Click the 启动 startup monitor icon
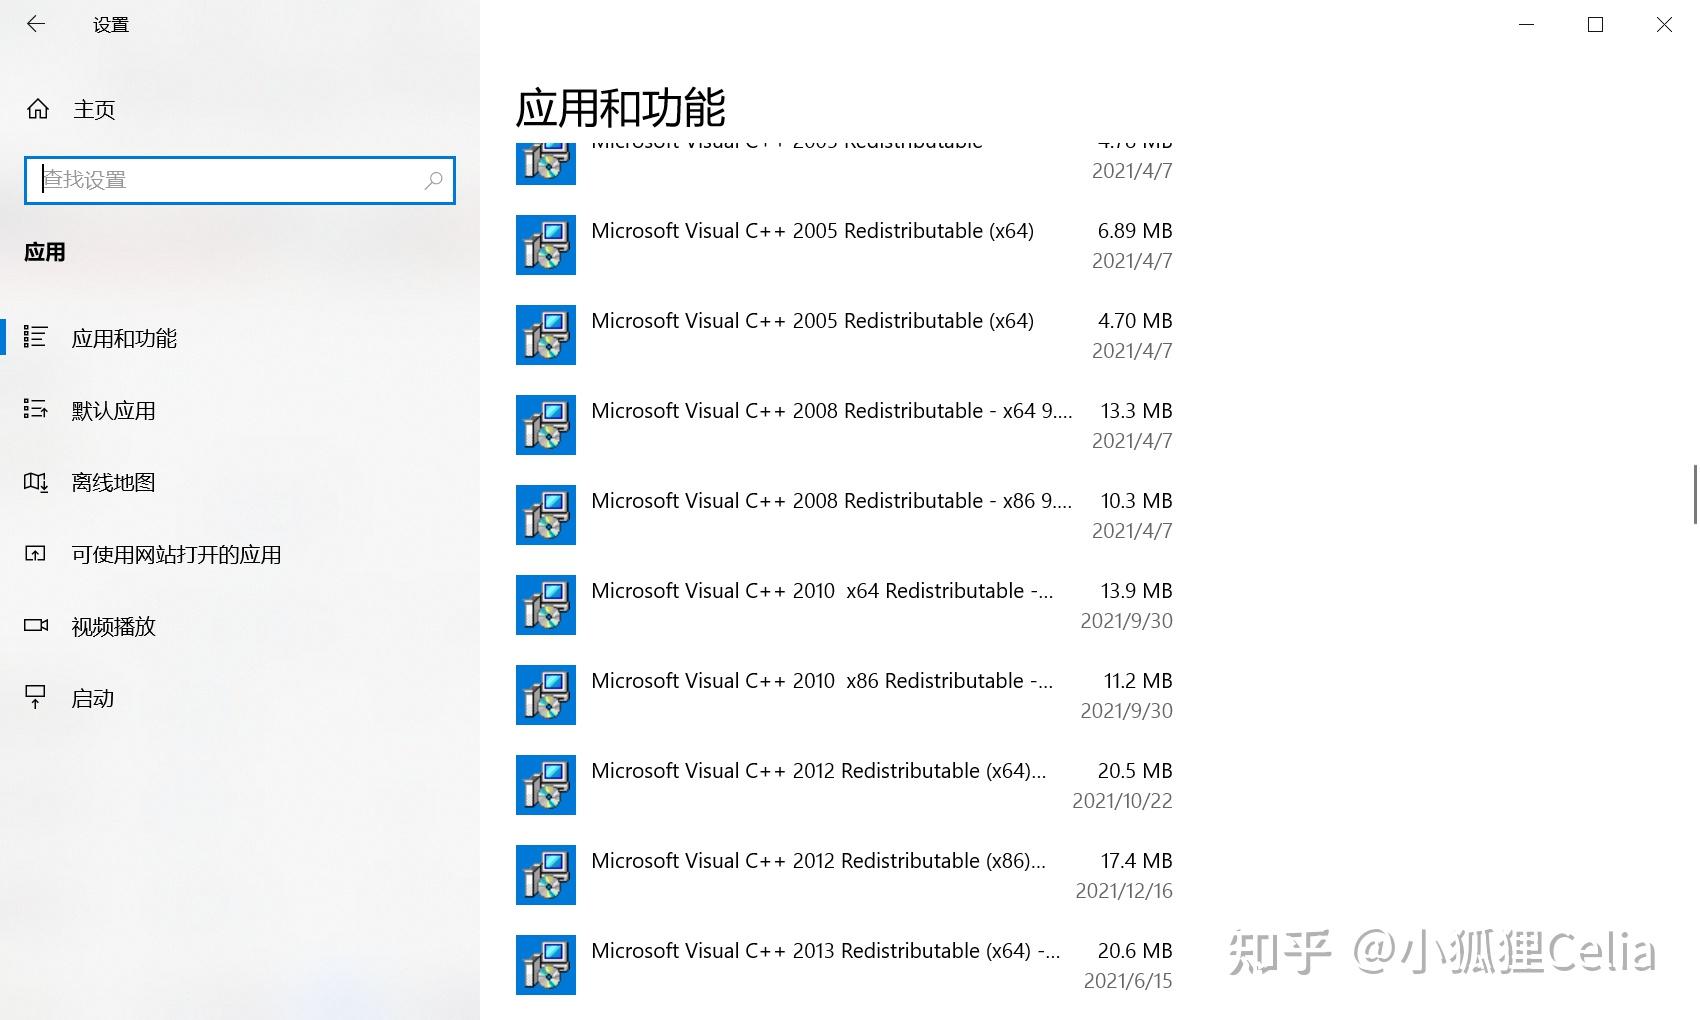 [36, 697]
